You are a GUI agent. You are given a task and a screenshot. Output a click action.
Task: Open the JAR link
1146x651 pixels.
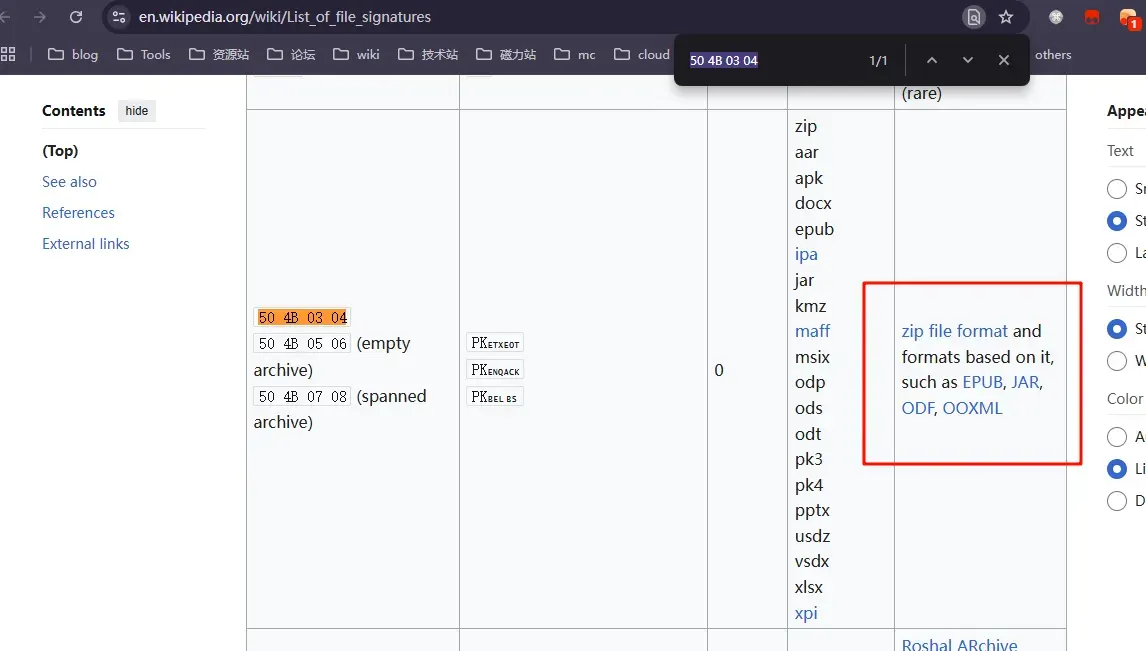pyautogui.click(x=1025, y=383)
